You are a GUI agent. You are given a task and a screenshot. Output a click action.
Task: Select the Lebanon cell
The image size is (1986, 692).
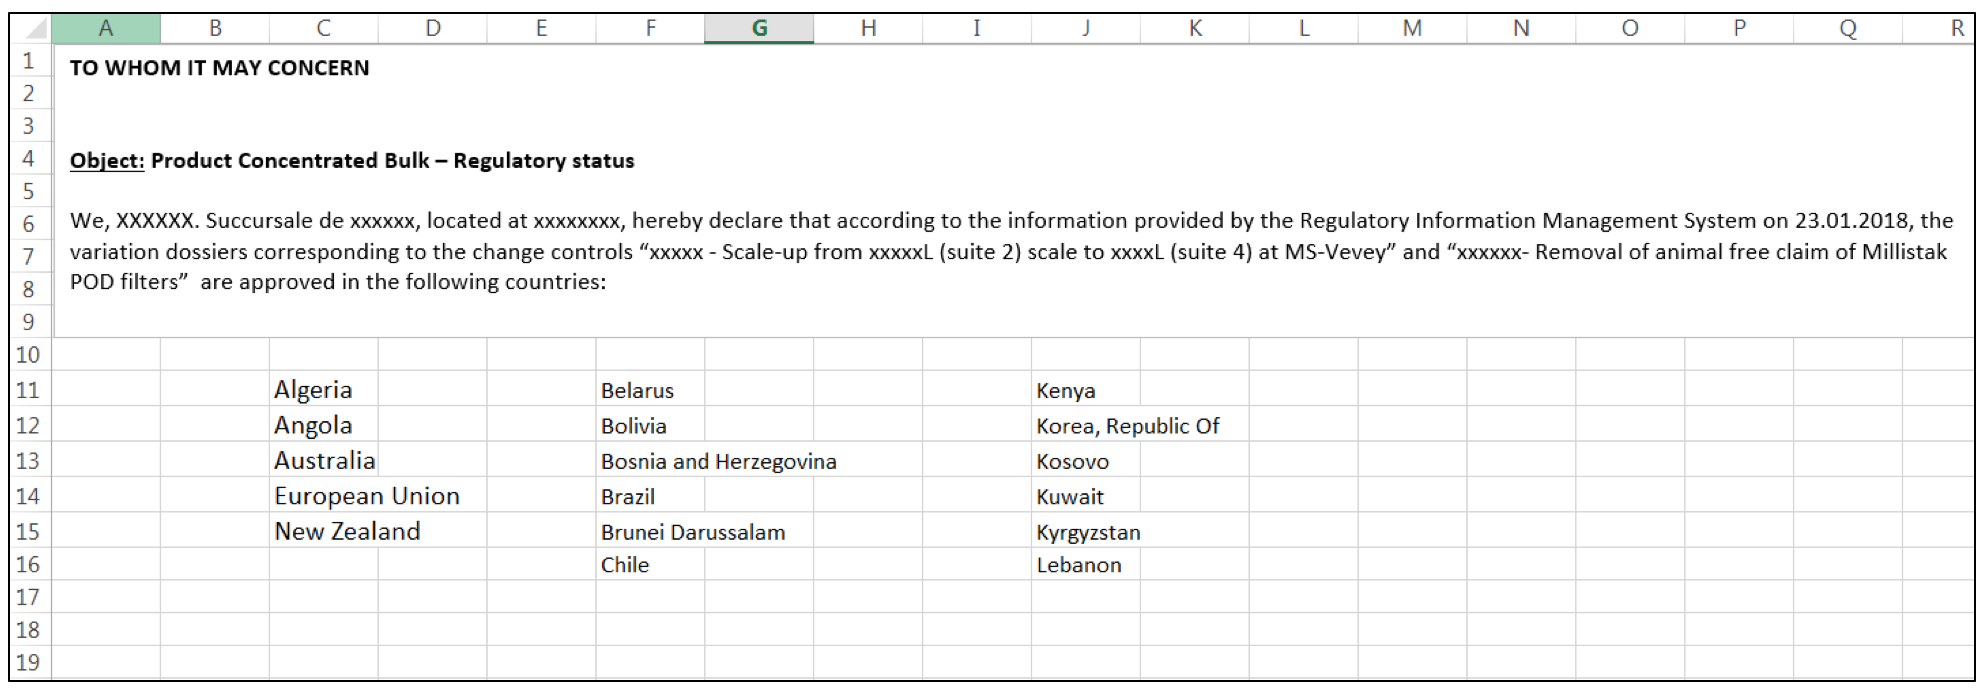[x=1078, y=565]
